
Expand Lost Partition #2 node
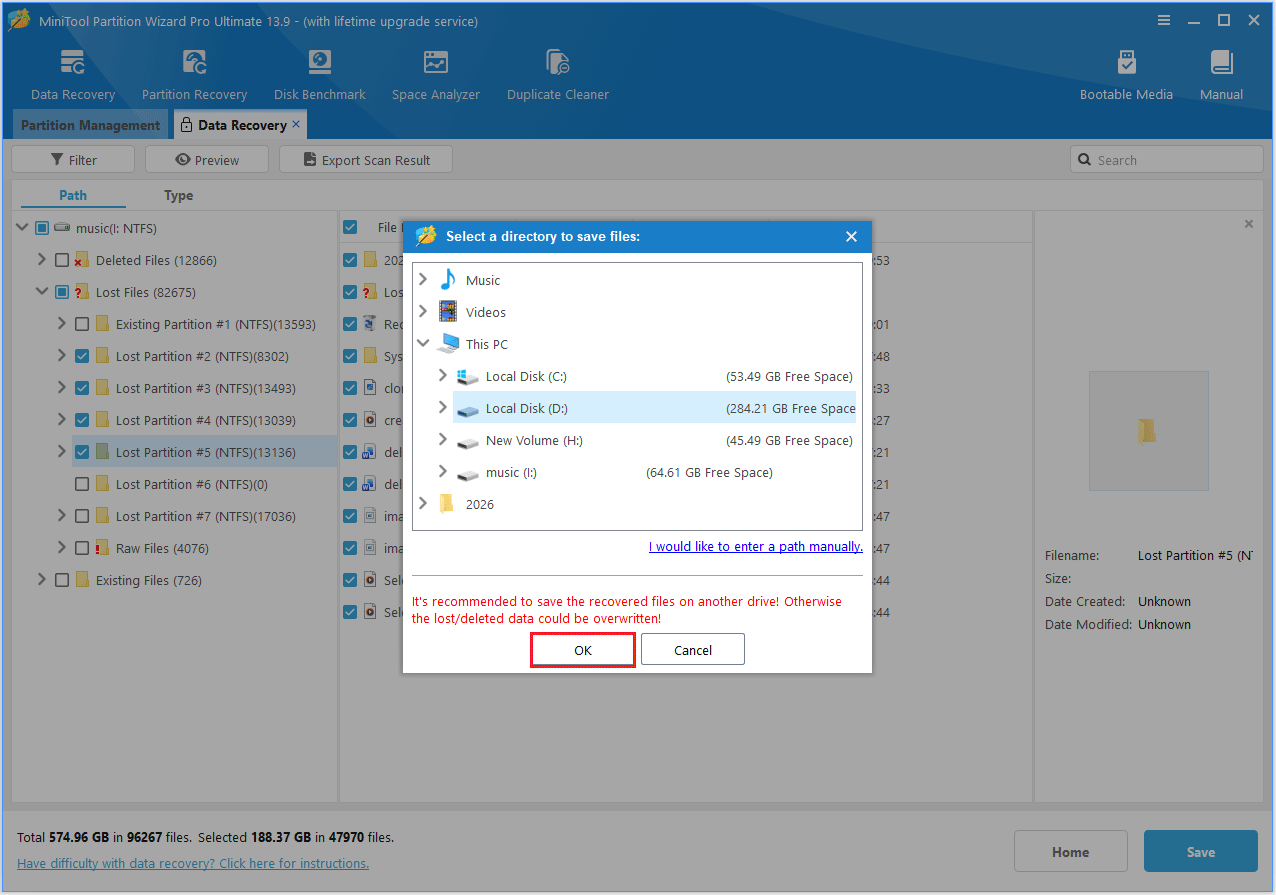tap(62, 356)
